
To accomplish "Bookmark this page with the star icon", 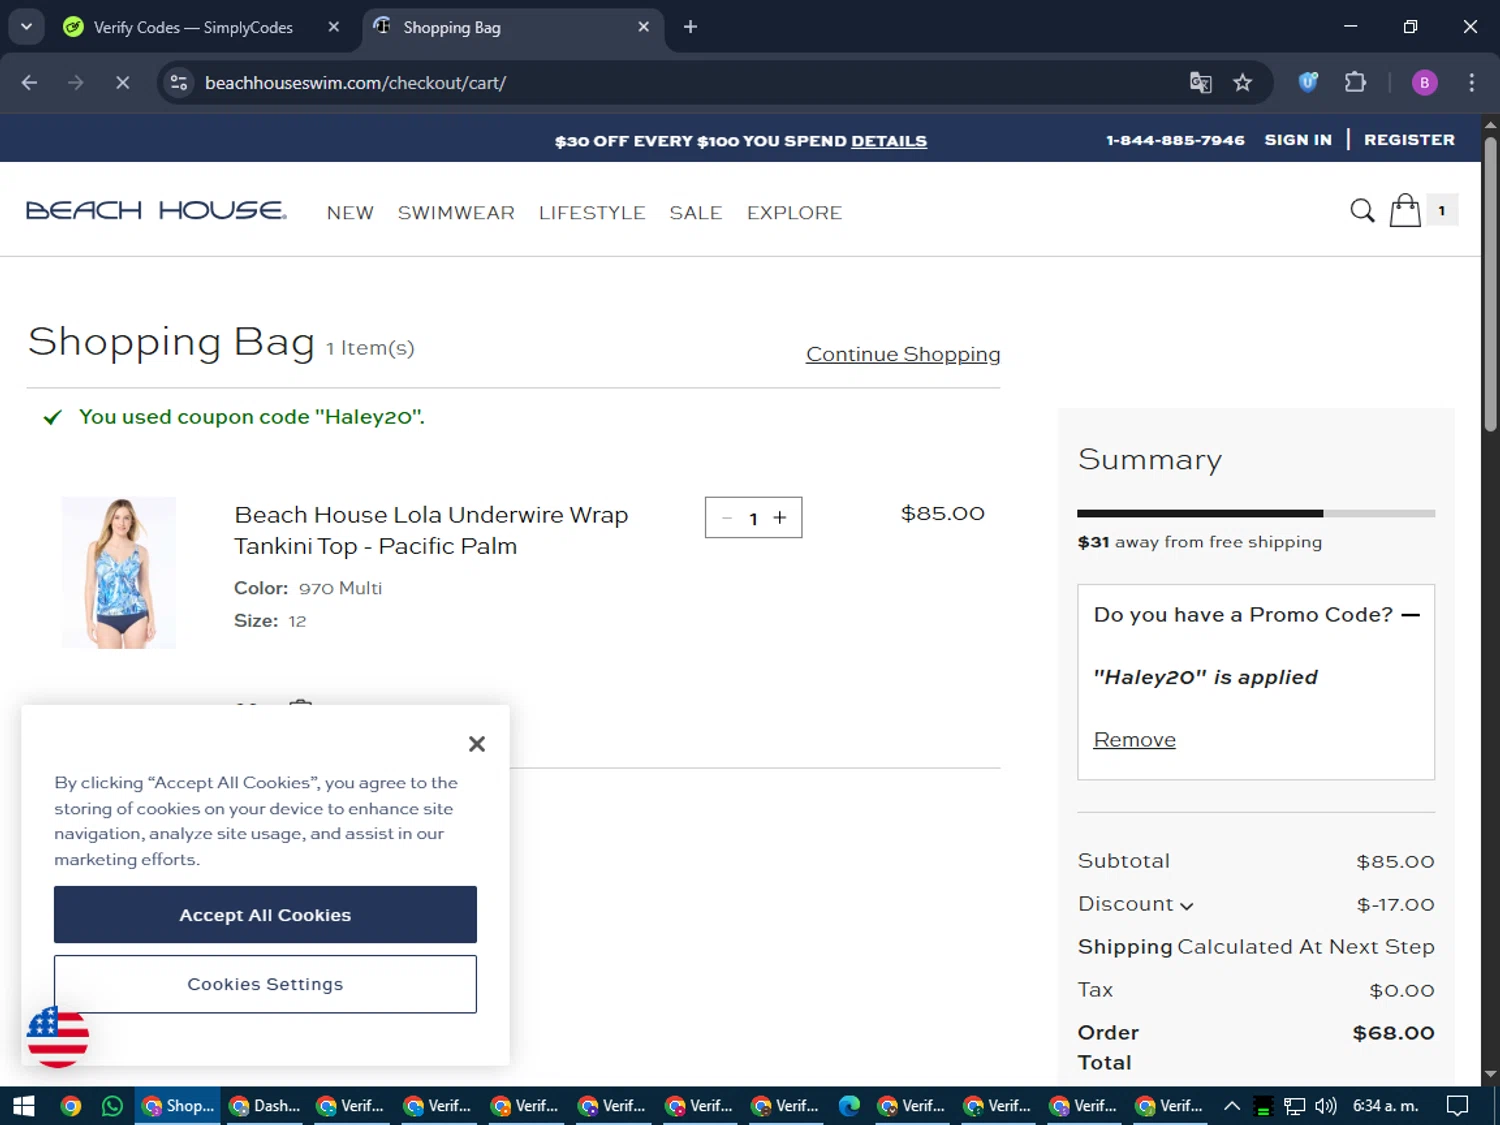I will (x=1242, y=83).
